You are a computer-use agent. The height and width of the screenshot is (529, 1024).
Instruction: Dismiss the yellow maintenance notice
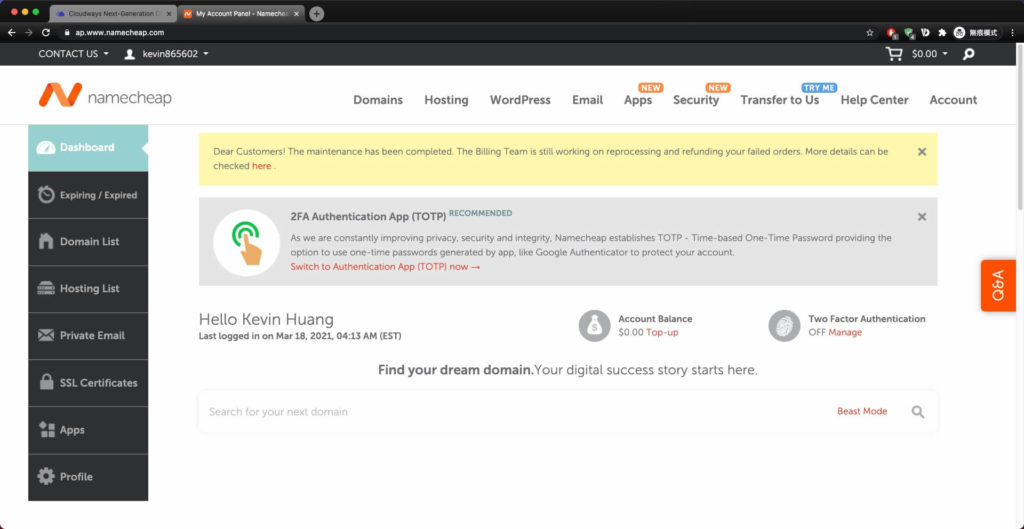921,152
